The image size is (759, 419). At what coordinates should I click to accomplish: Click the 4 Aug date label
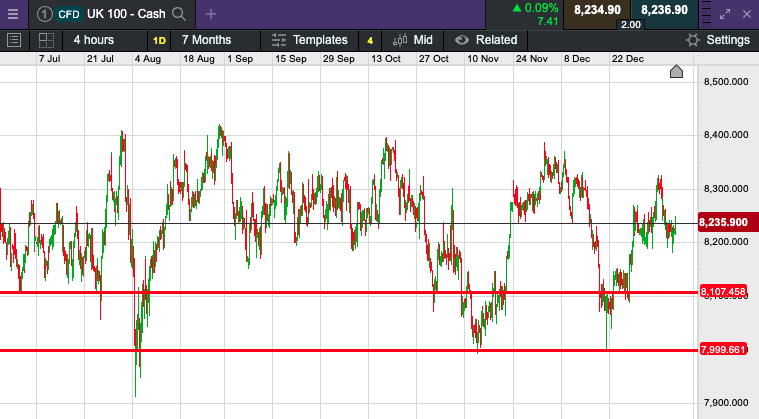click(x=148, y=59)
